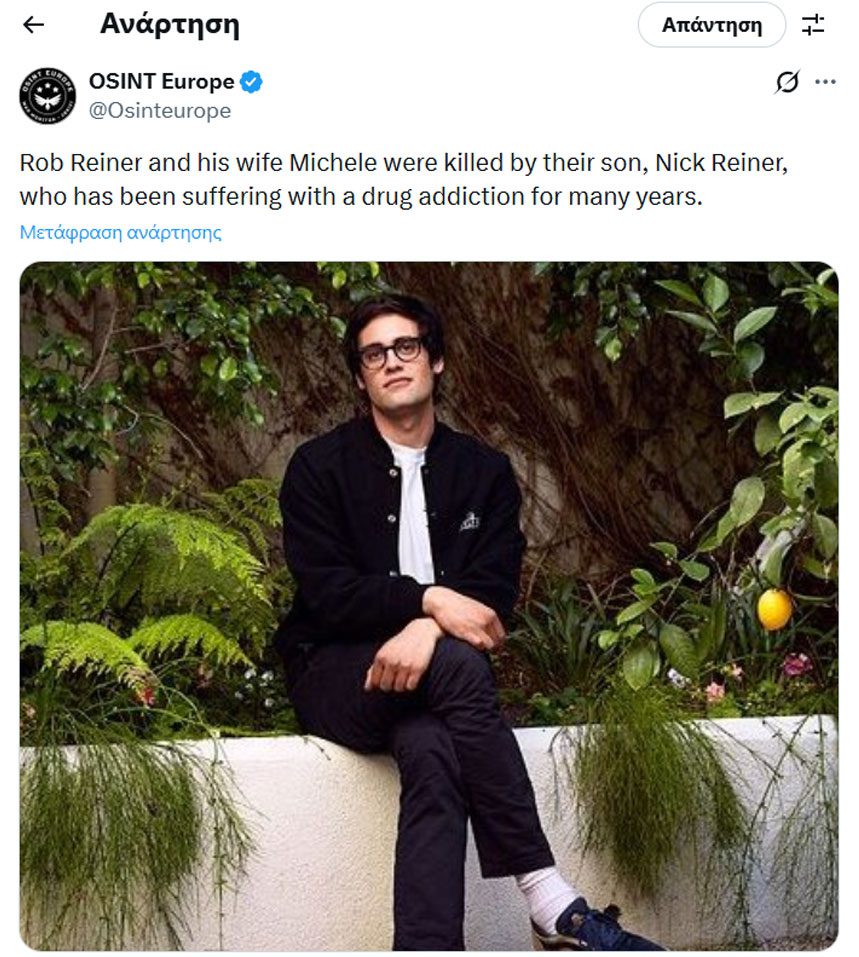The image size is (859, 957).
Task: Click the white logo on the black jacket
Action: coord(470,522)
